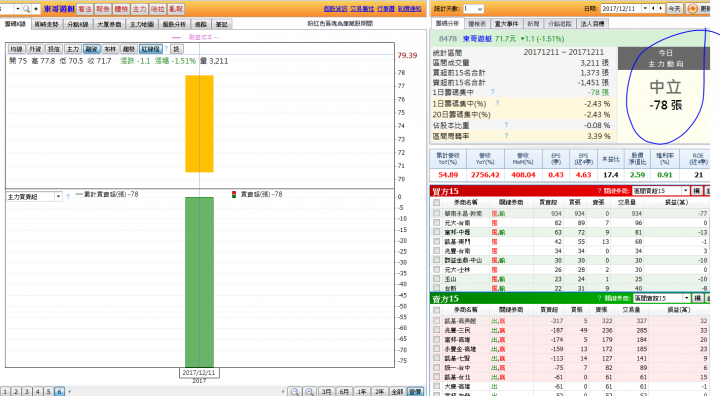Screen dimensions: 720x396
Task: Click the help question mark next to 紅綠燈
Action: (166, 49)
